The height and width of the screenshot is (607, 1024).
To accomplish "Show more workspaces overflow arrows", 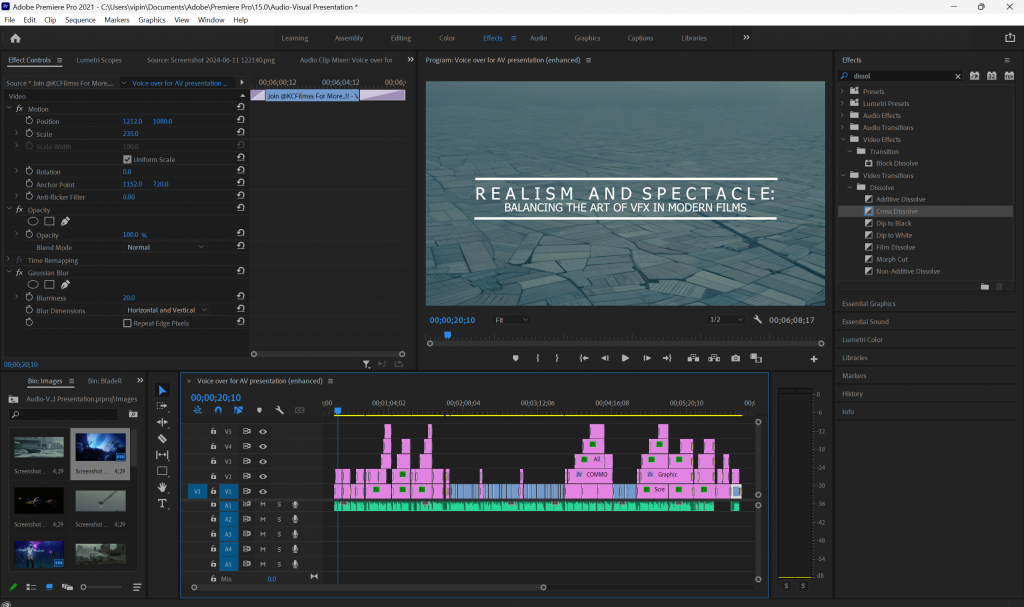I will tap(746, 38).
